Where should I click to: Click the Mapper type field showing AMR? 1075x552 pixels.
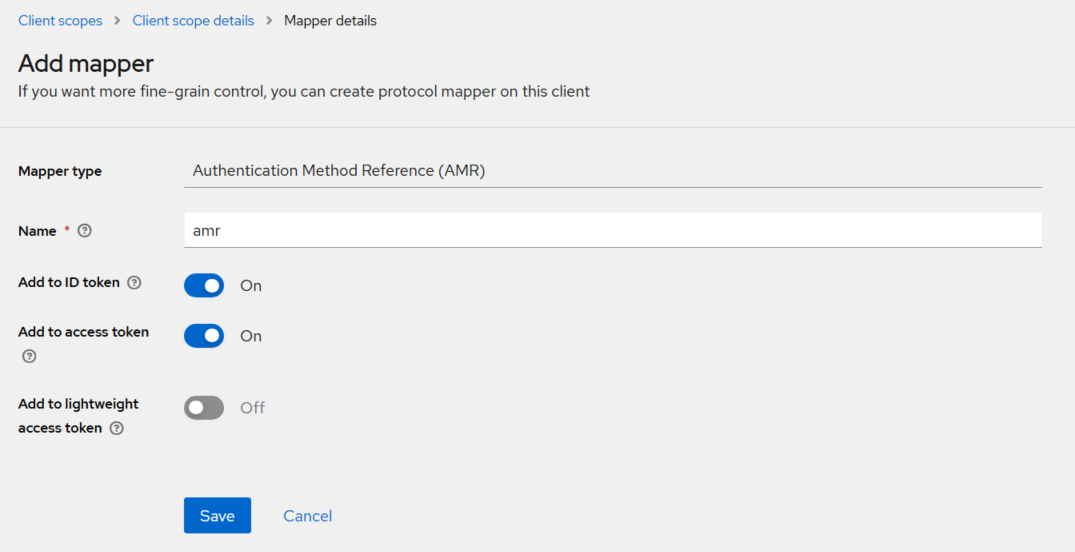point(612,171)
